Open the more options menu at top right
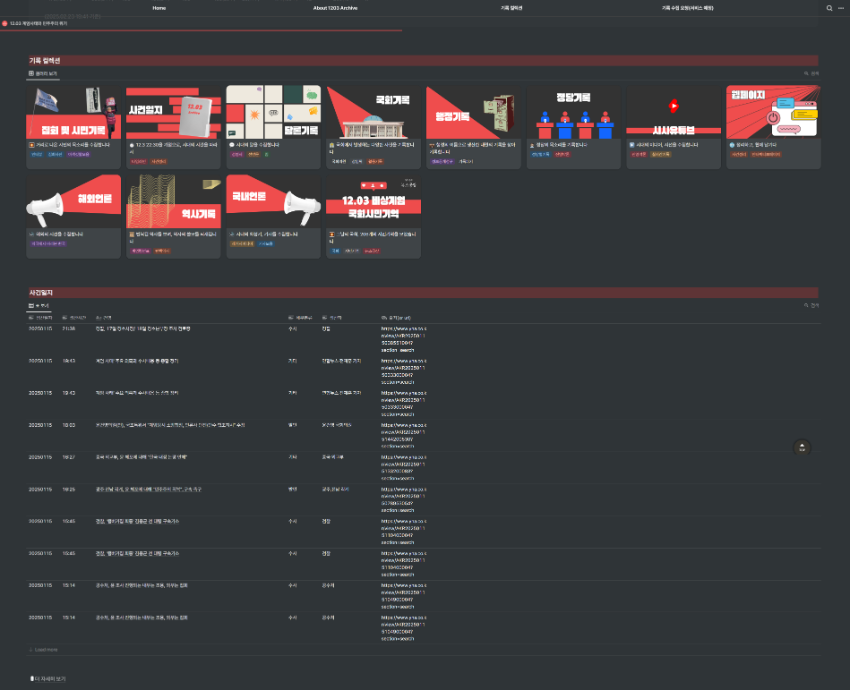 pyautogui.click(x=841, y=7)
